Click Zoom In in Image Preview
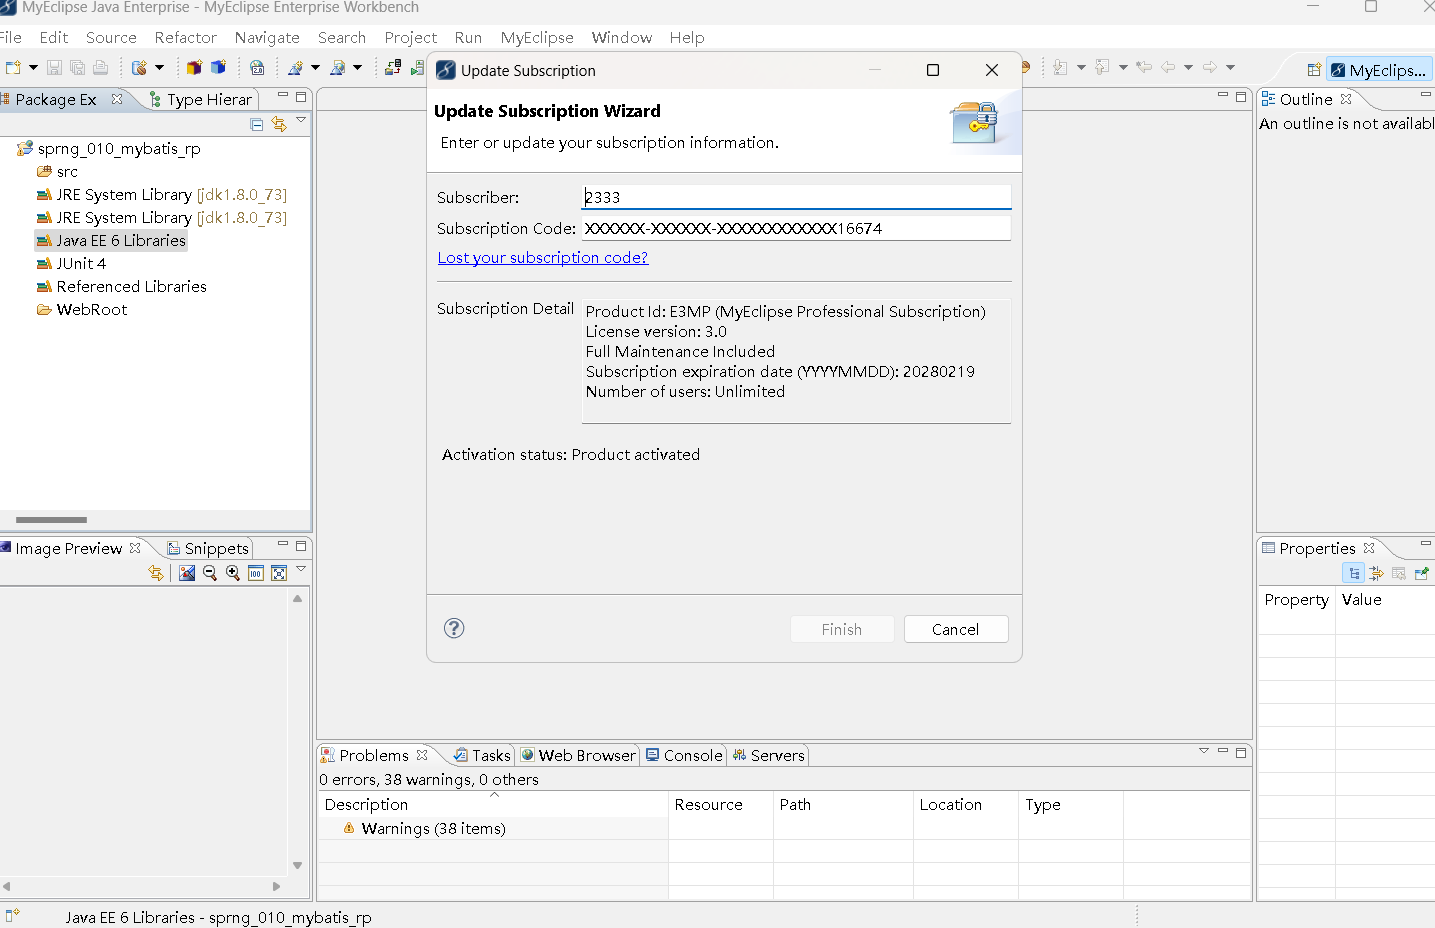 pyautogui.click(x=233, y=573)
